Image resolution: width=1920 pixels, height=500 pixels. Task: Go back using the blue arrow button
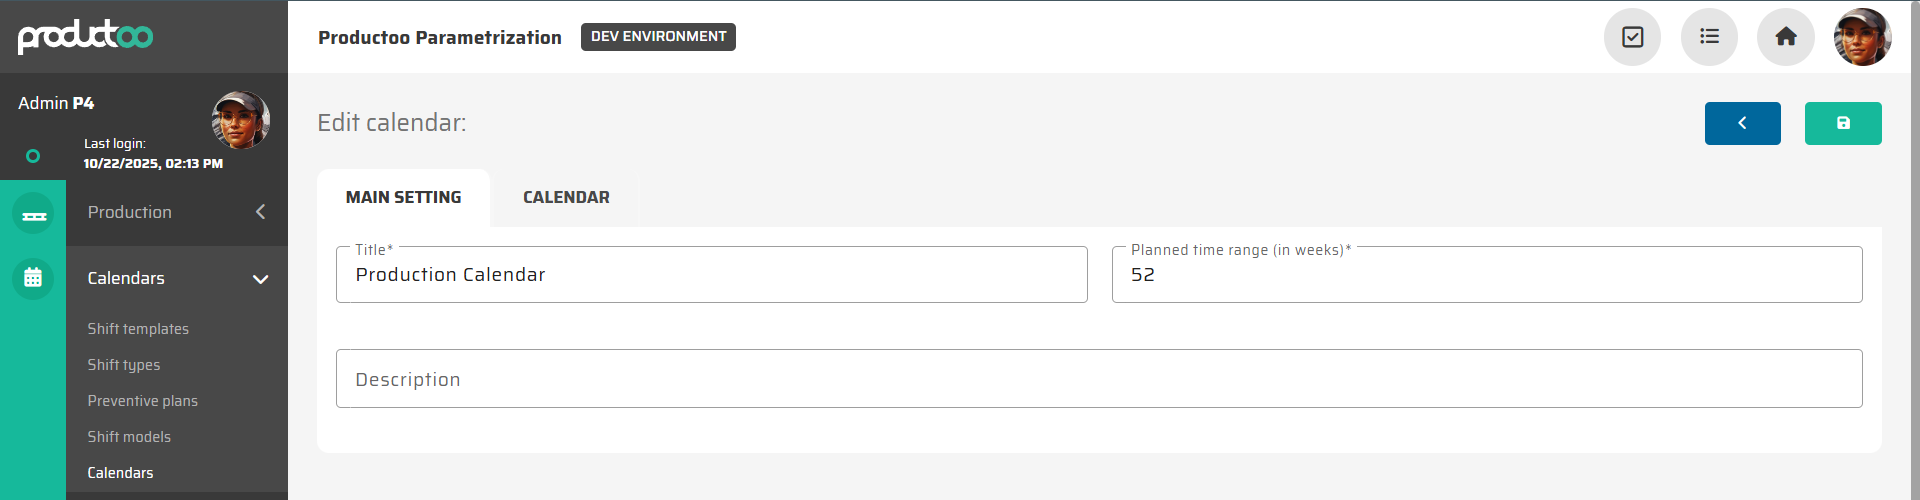(x=1742, y=123)
